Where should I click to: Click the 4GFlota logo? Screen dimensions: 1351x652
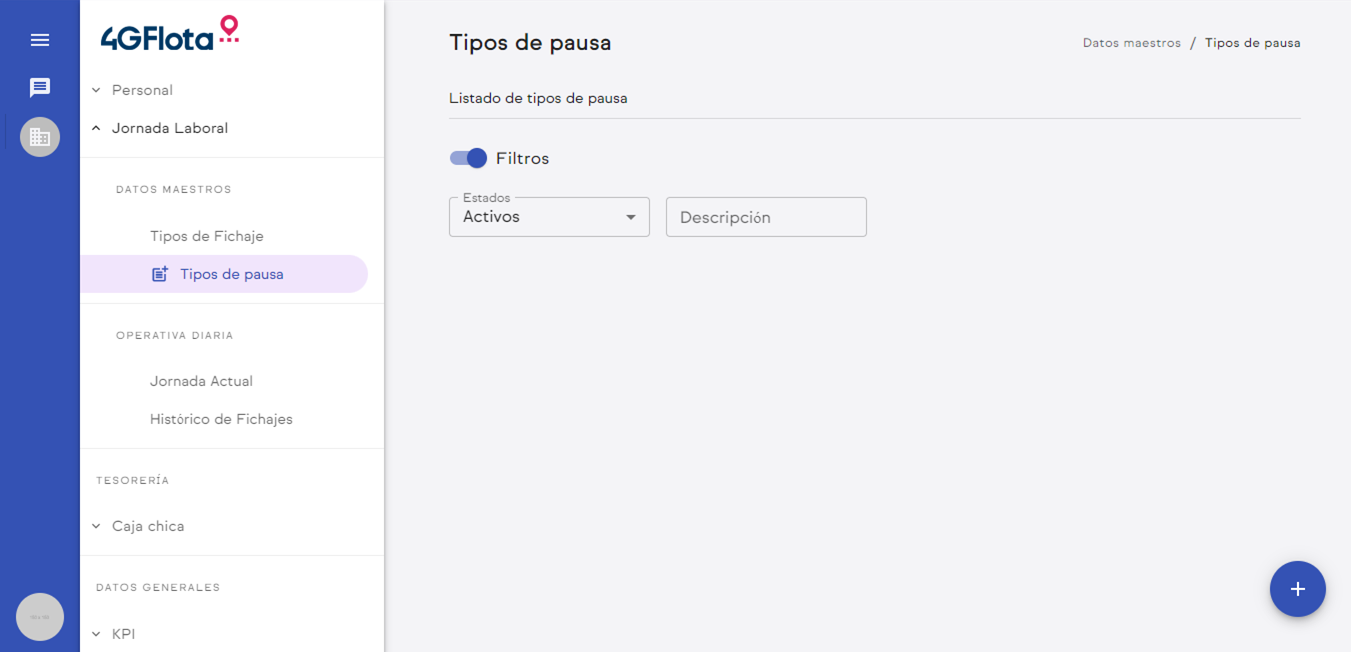click(x=170, y=34)
